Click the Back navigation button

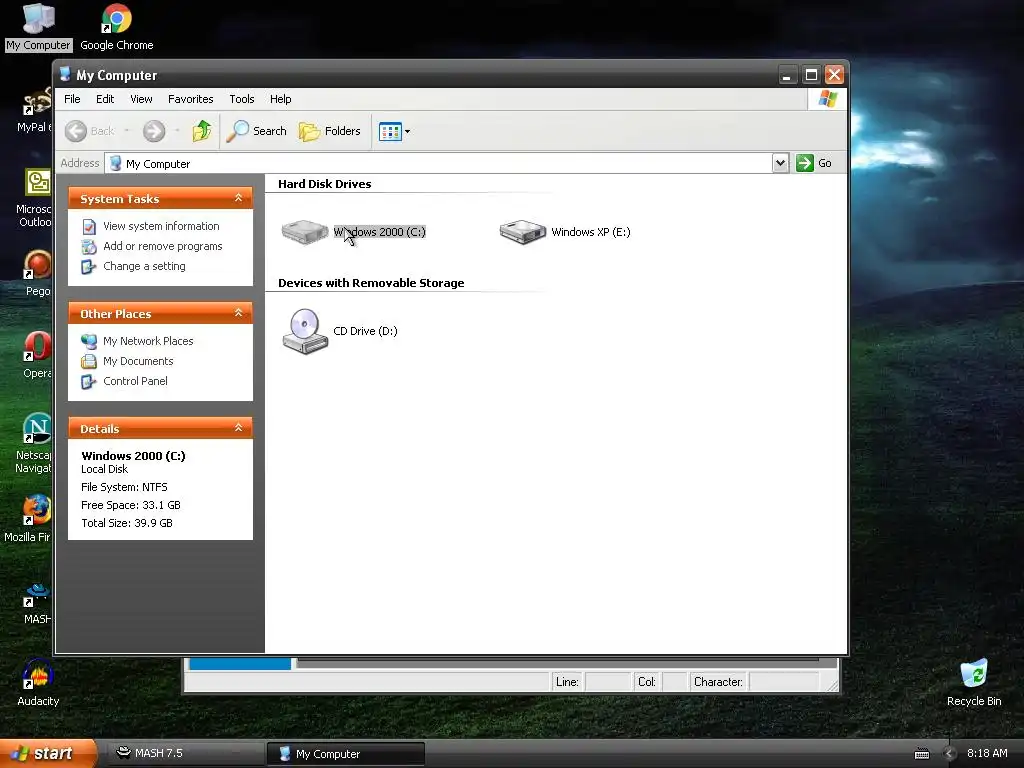click(89, 131)
